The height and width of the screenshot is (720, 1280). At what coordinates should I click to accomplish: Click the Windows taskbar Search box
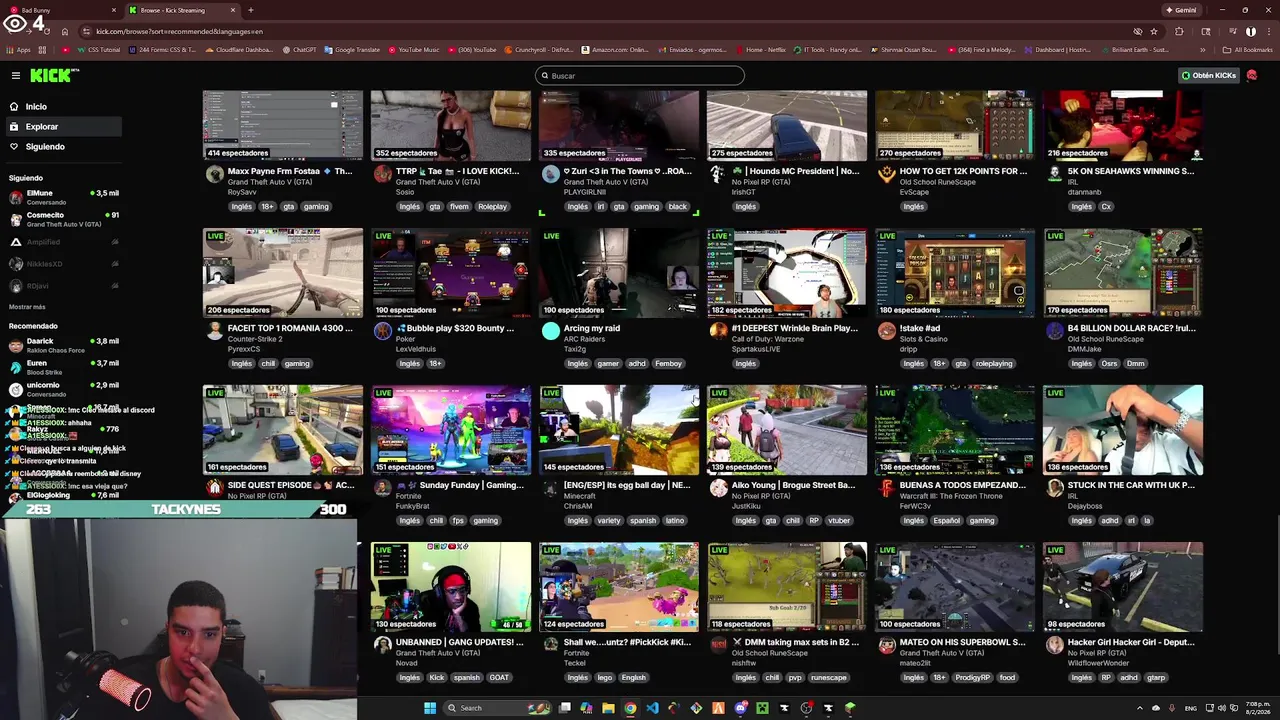(497, 708)
